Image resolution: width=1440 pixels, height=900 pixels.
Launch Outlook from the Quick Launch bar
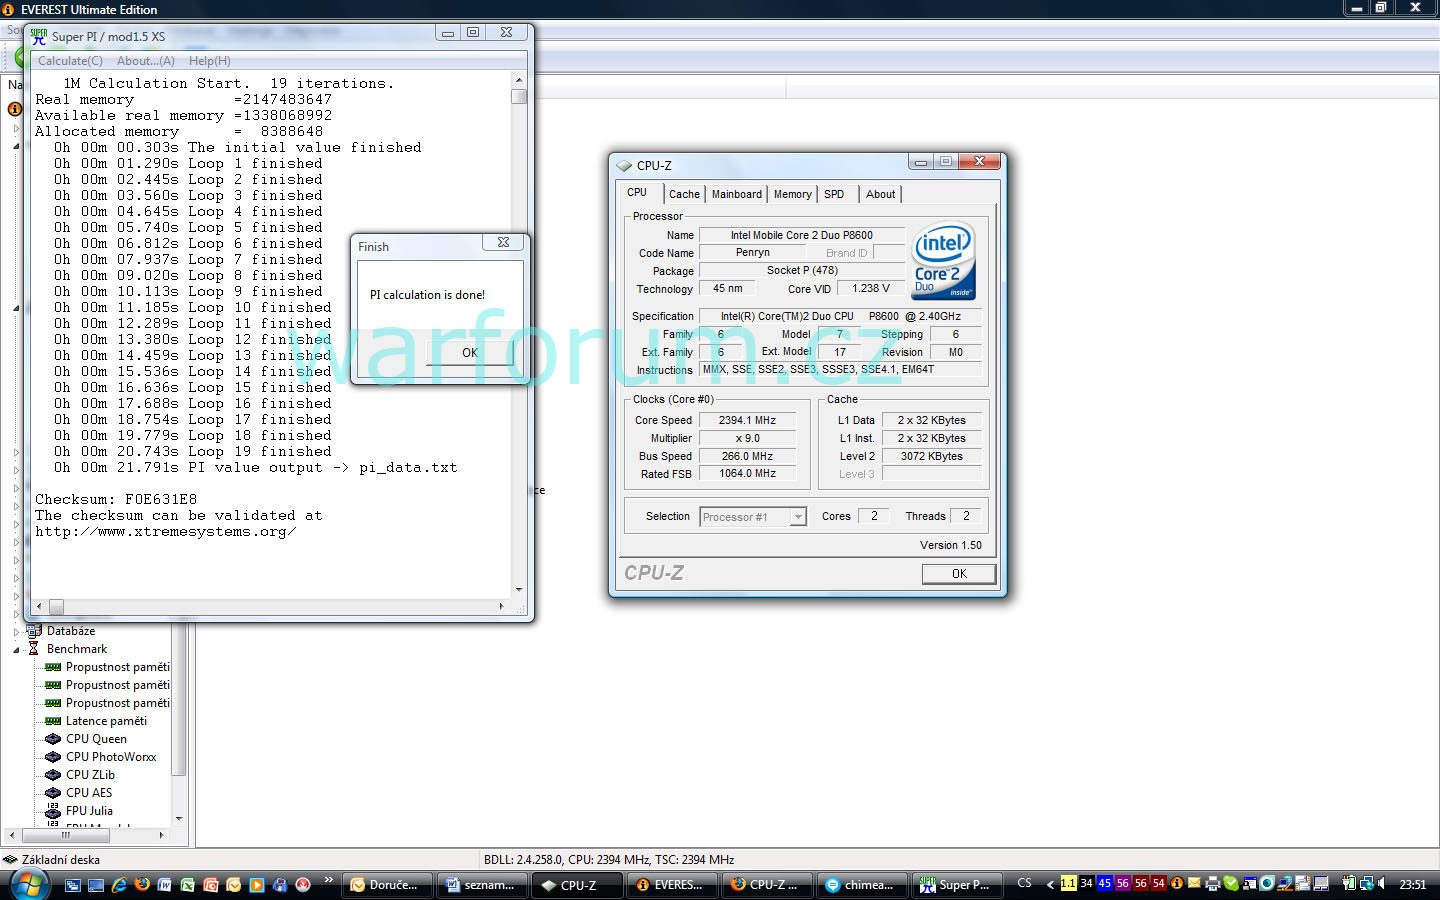click(x=234, y=885)
